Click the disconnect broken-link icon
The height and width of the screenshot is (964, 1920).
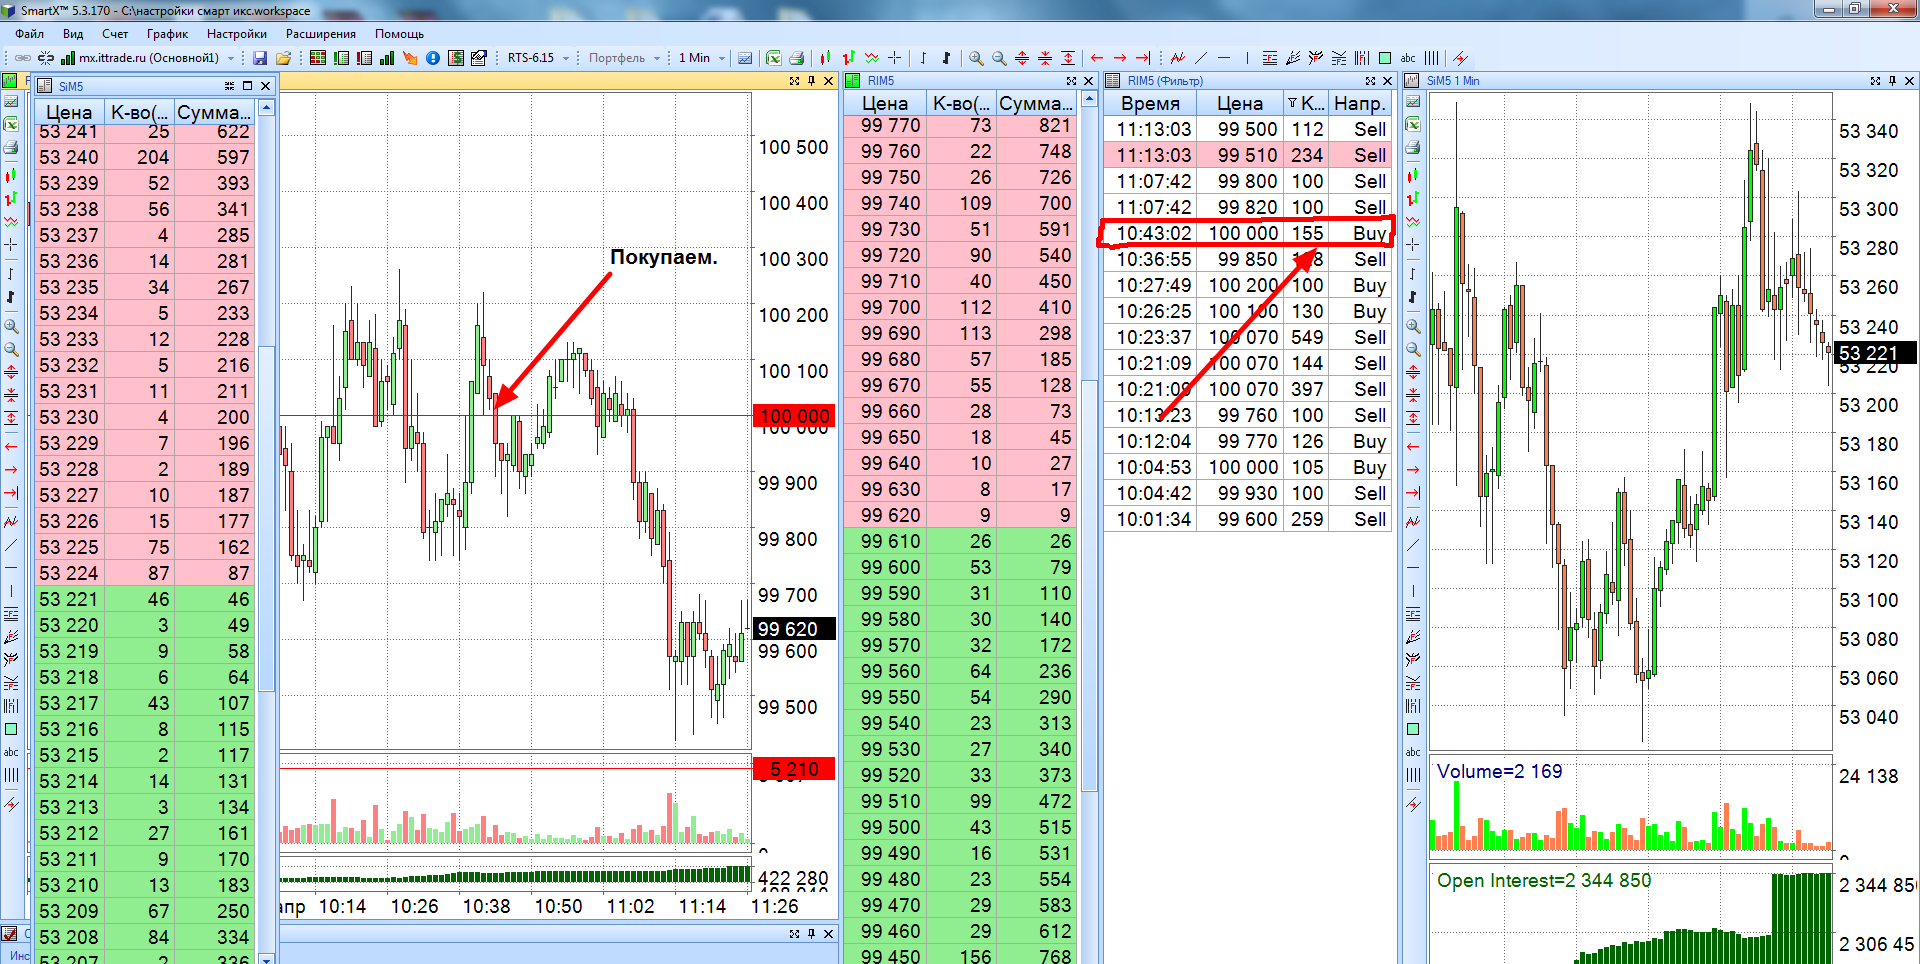(46, 58)
